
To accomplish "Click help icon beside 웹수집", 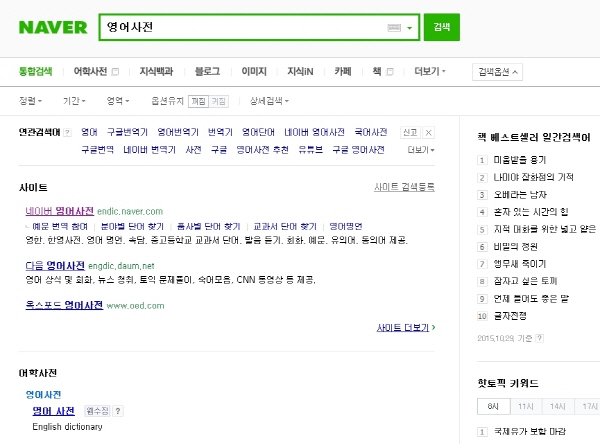I will coord(118,411).
